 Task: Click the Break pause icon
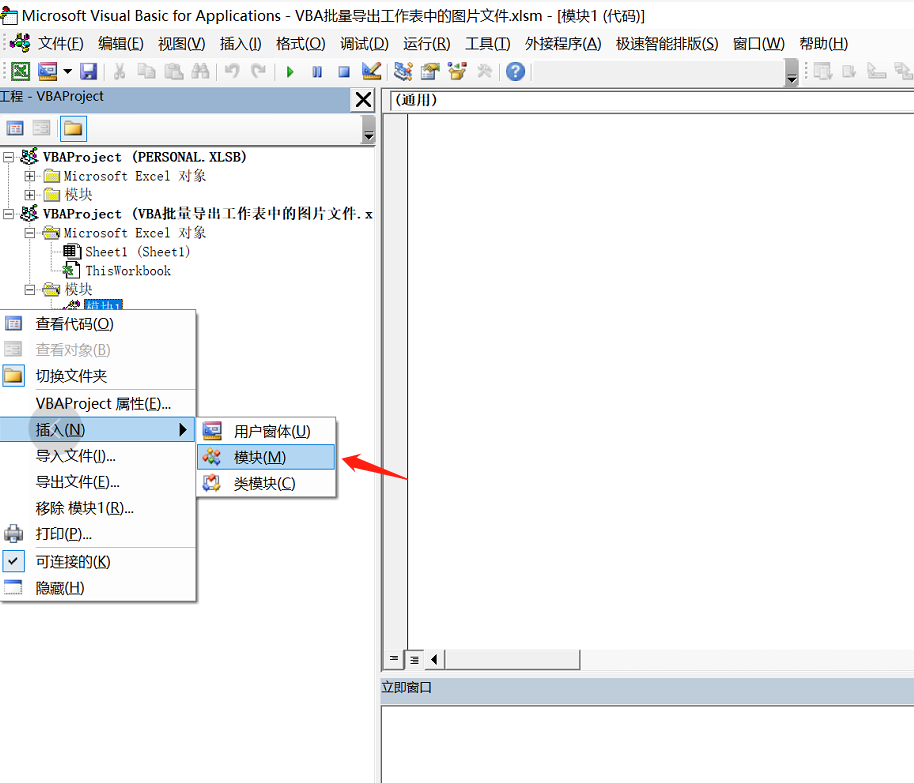point(317,72)
